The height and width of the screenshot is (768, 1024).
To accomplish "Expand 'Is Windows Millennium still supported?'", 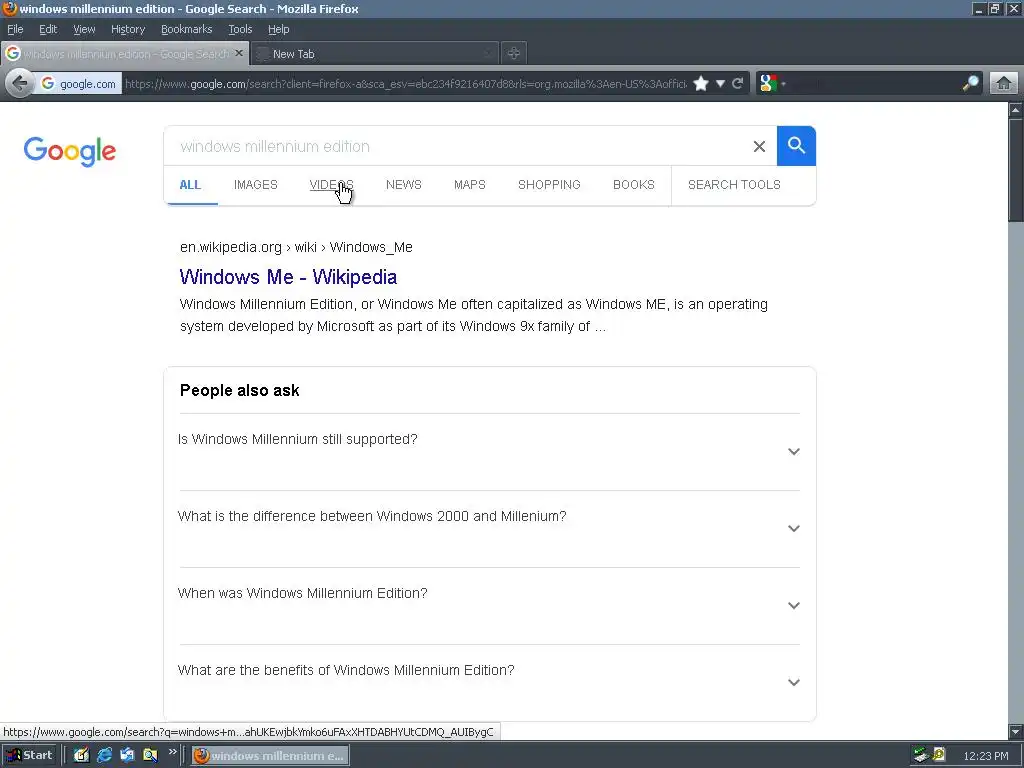I will coord(489,451).
